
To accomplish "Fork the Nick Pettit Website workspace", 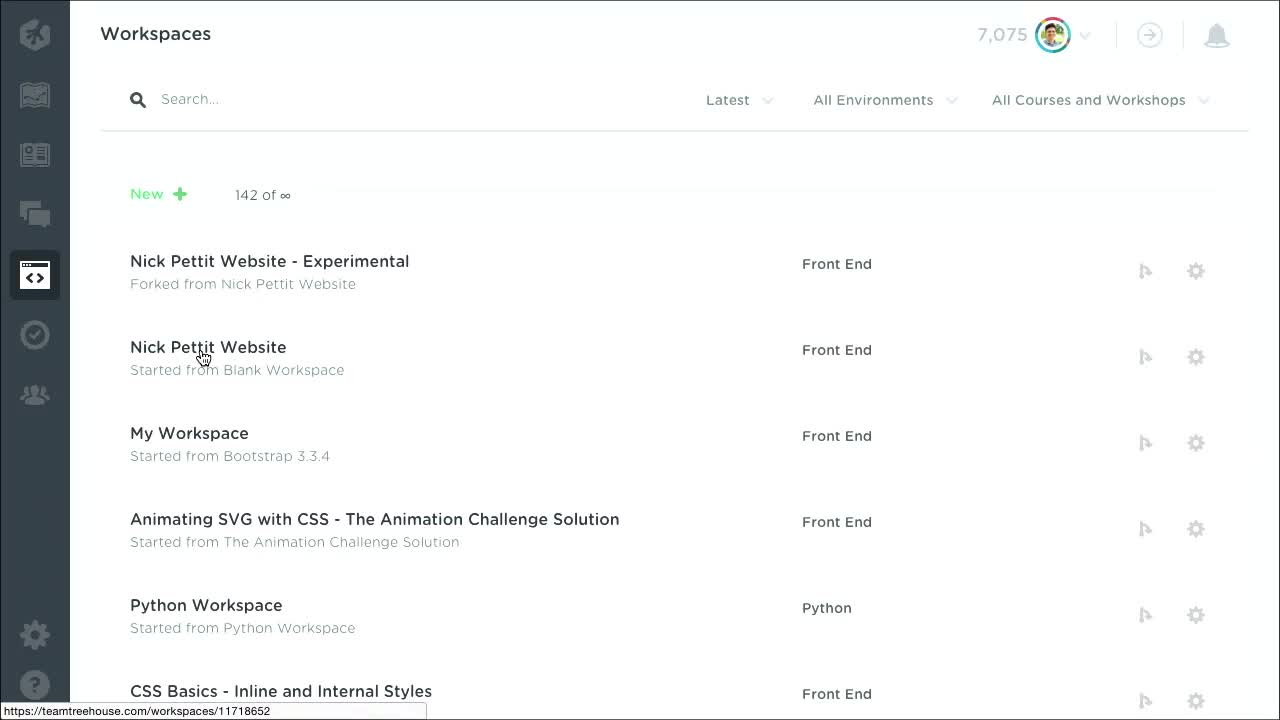I will pyautogui.click(x=1145, y=357).
